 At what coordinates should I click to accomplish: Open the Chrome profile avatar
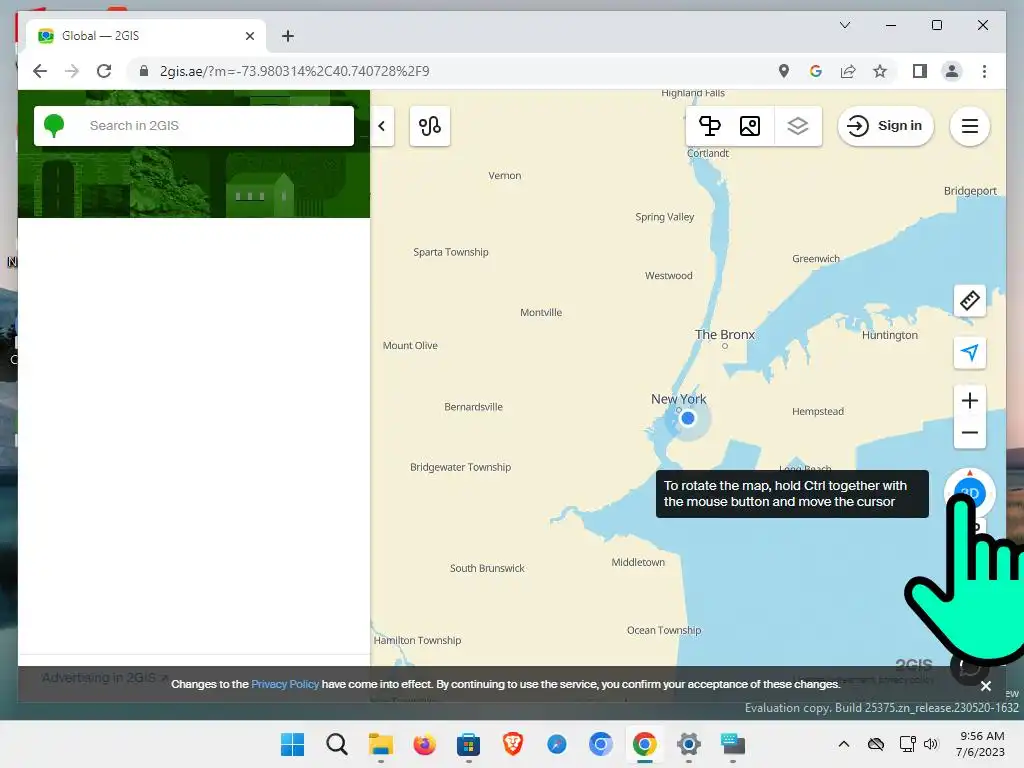(x=952, y=71)
